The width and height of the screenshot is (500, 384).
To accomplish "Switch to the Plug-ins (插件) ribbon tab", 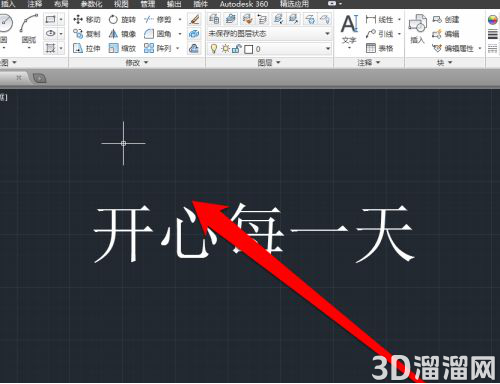I will pos(200,4).
